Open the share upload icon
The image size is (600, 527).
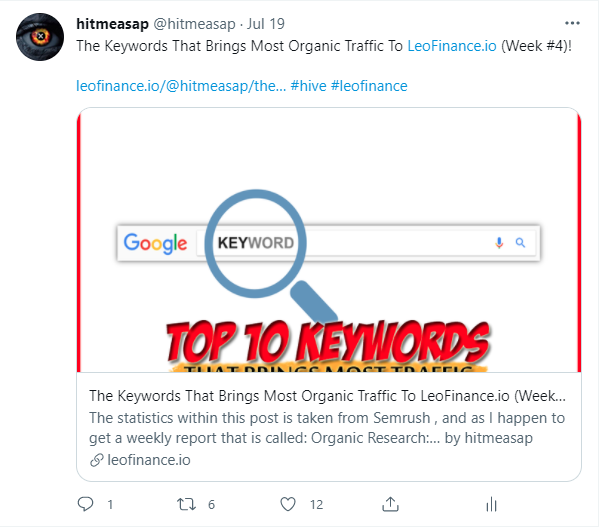coord(390,504)
